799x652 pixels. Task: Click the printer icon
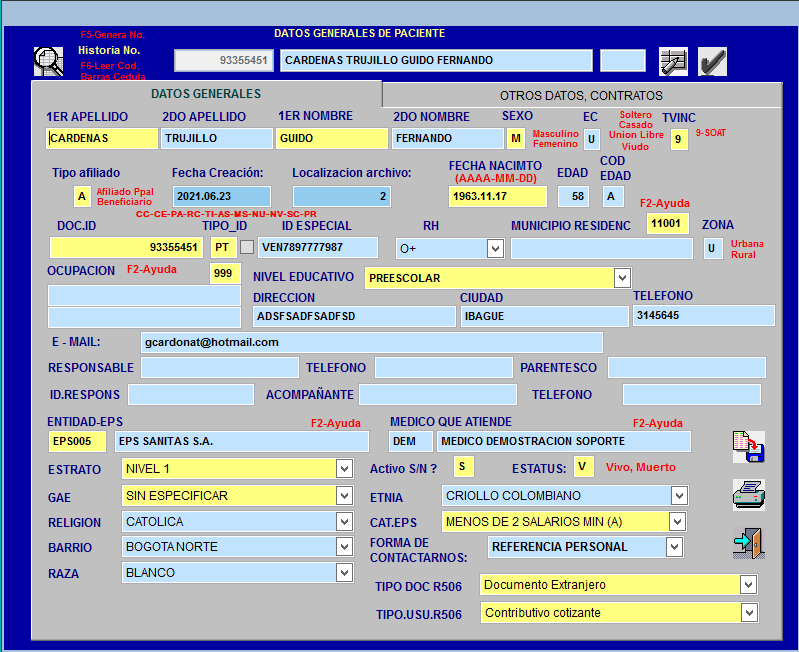(749, 495)
